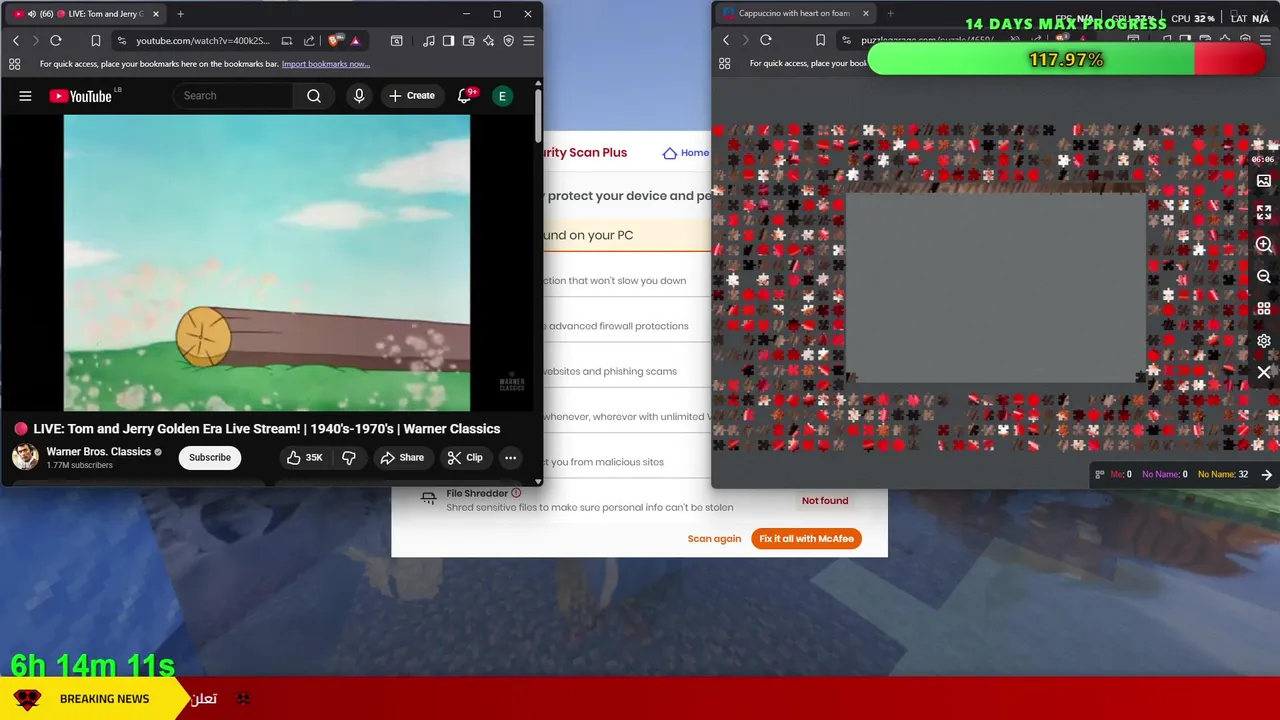Image resolution: width=1280 pixels, height=720 pixels.
Task: Open apps grid in puzzle window bookmarks bar
Action: [725, 63]
